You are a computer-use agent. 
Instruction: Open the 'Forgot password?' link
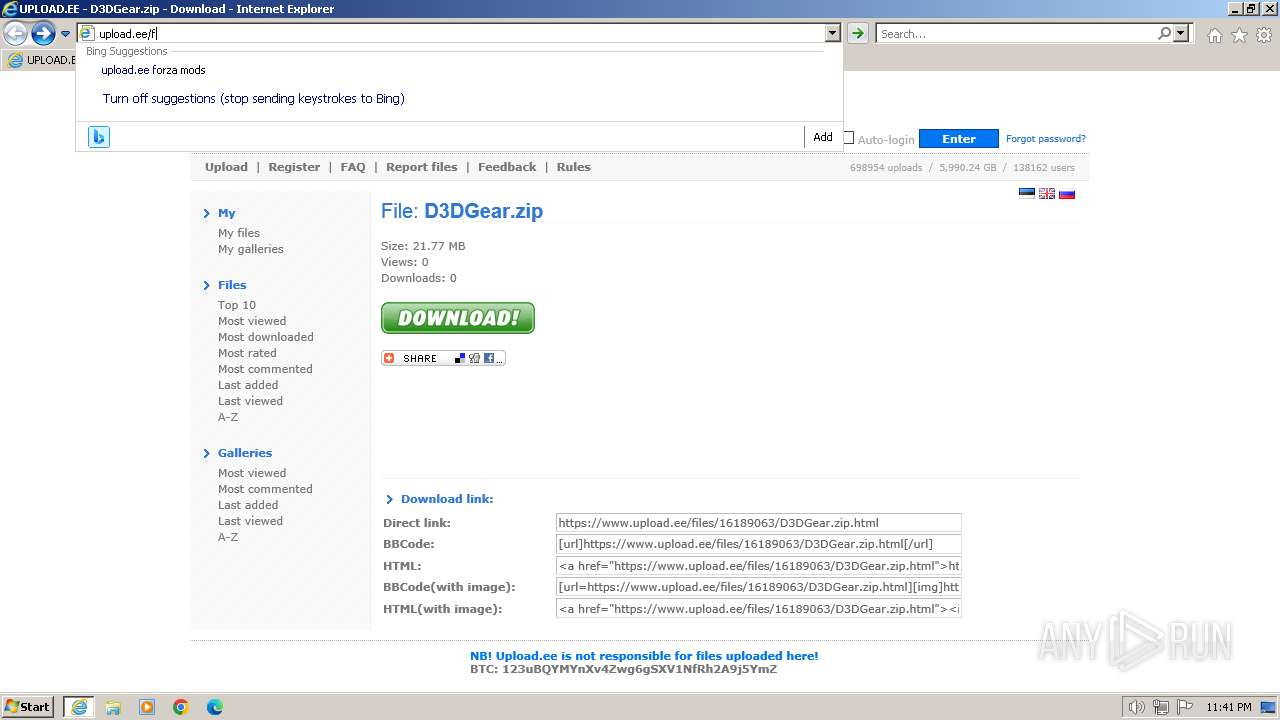tap(1045, 139)
